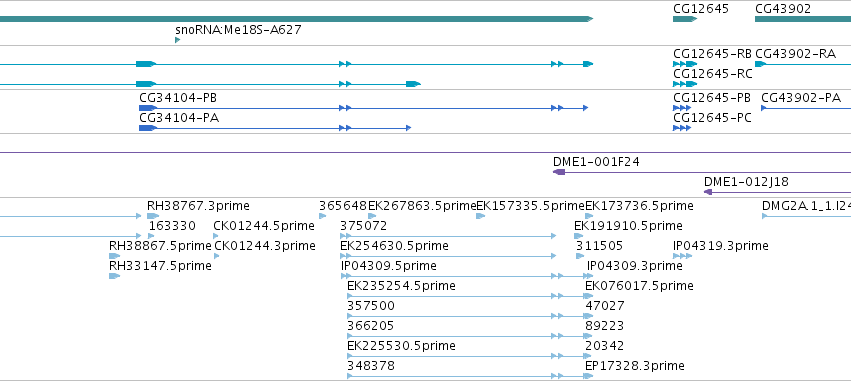Select the IP04319.3prime triple-arrow glyph
Viewport: 851px width, 381px height.
(683, 256)
